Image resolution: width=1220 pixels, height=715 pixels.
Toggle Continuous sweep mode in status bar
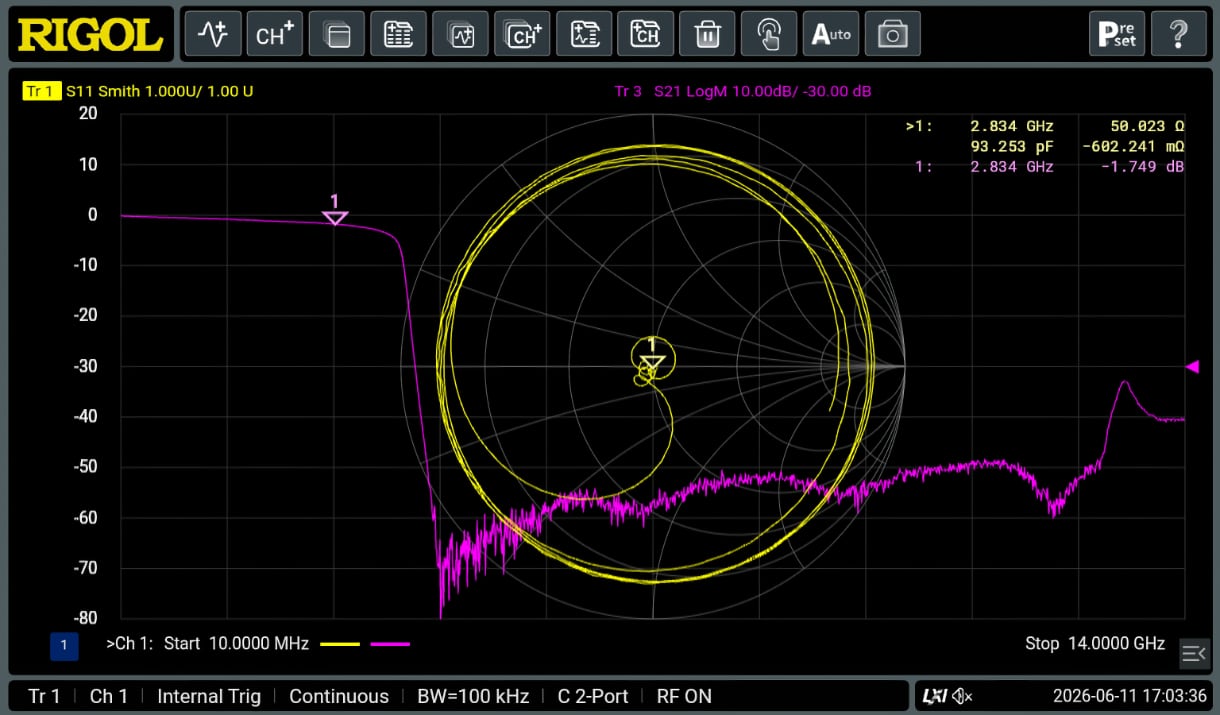pos(339,696)
